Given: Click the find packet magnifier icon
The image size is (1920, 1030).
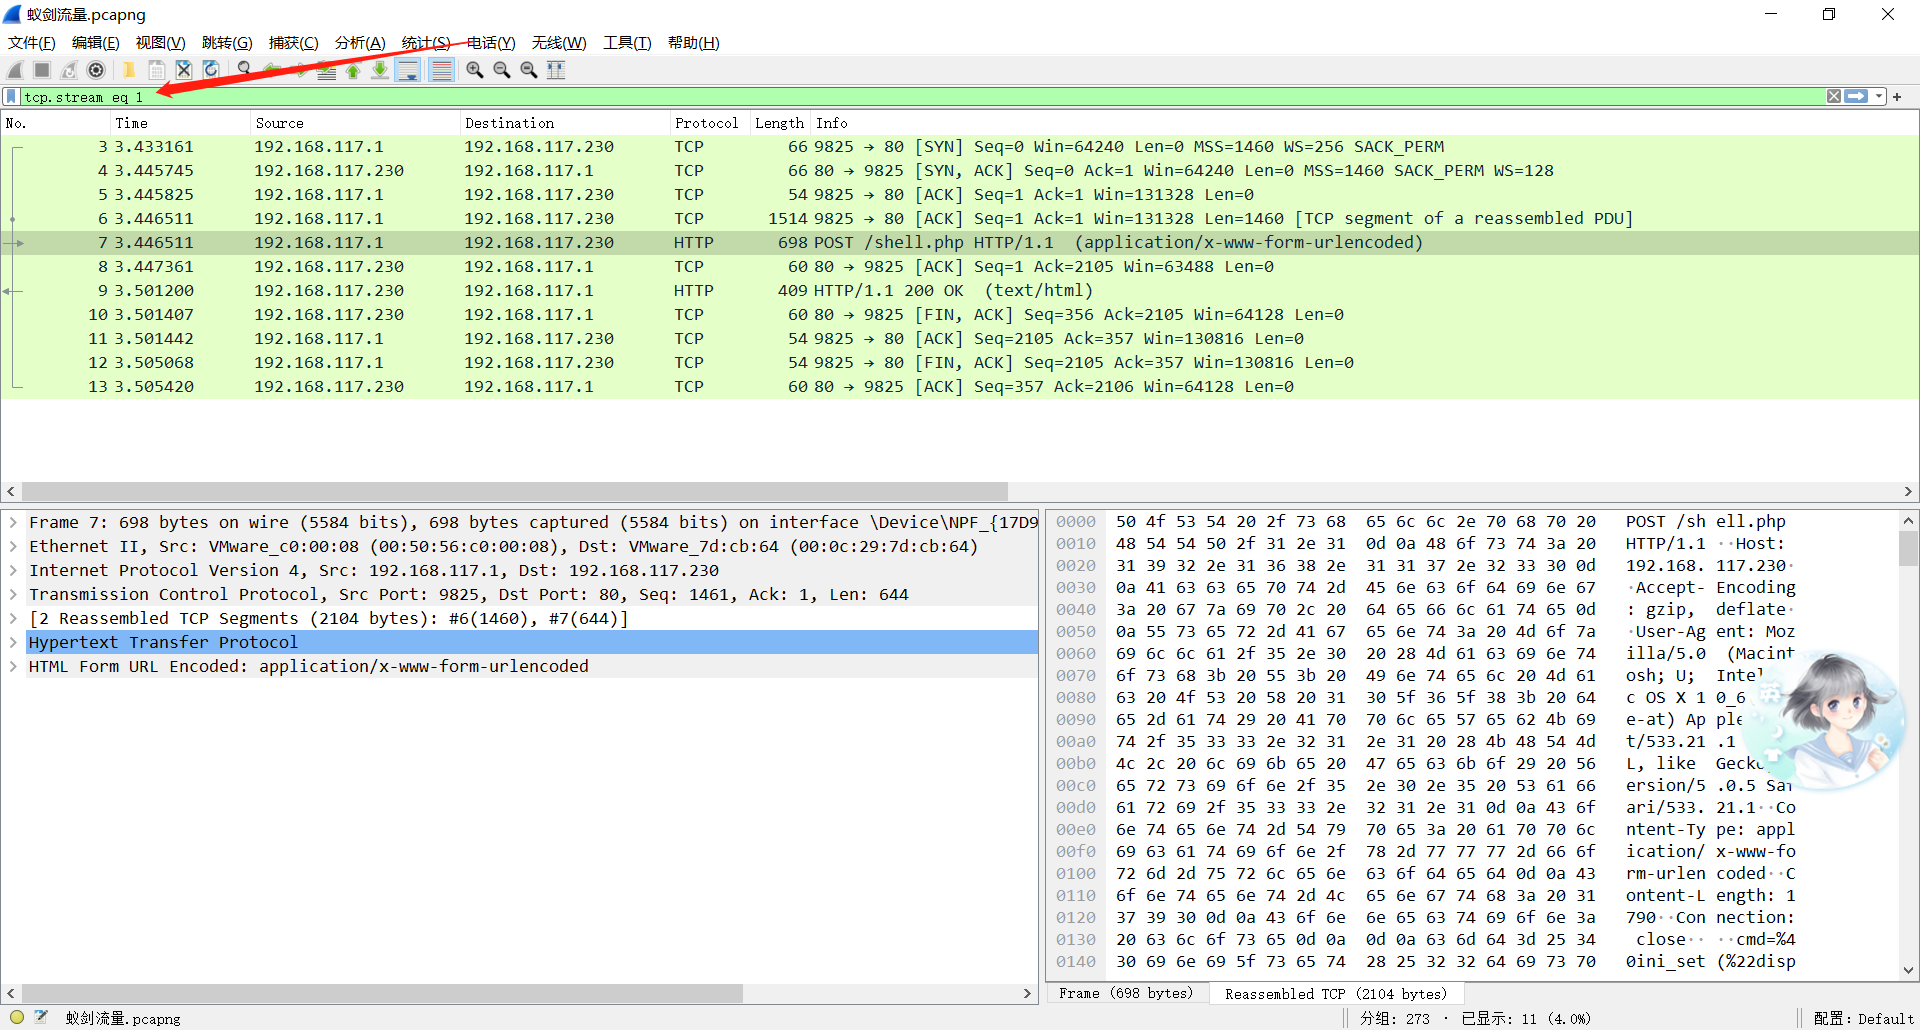Looking at the screenshot, I should [245, 70].
